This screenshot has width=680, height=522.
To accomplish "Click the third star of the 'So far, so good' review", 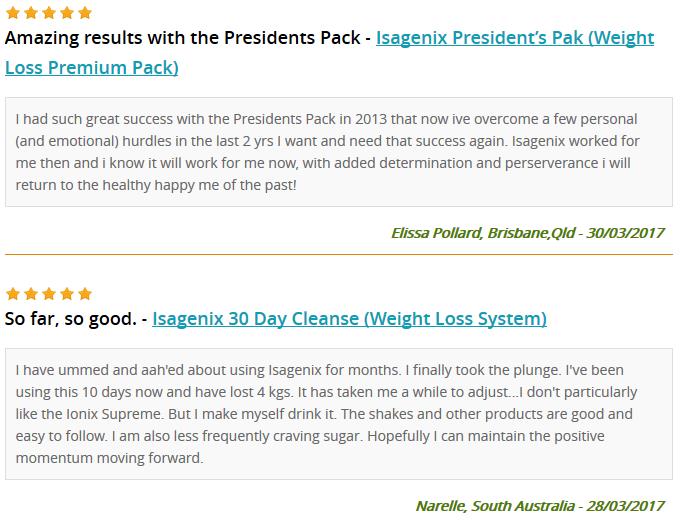I will (x=49, y=294).
